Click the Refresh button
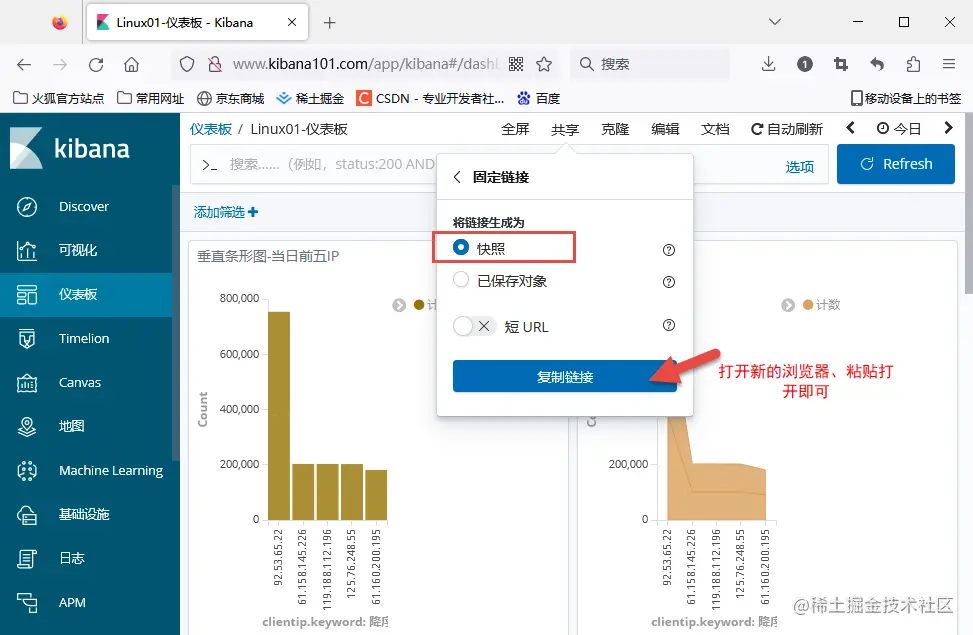 click(895, 164)
